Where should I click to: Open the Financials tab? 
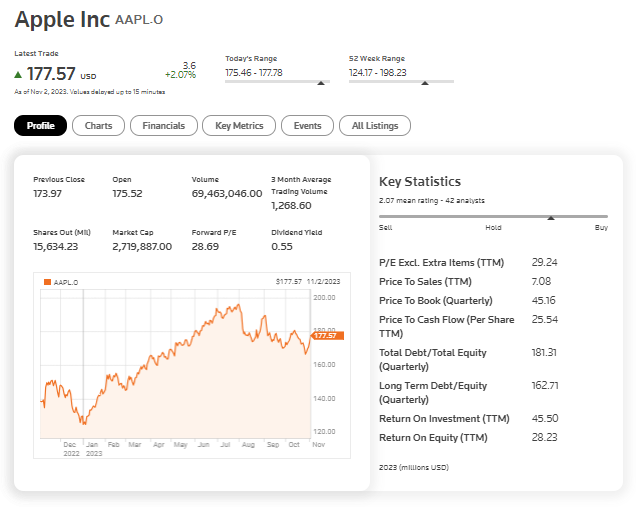coord(163,126)
